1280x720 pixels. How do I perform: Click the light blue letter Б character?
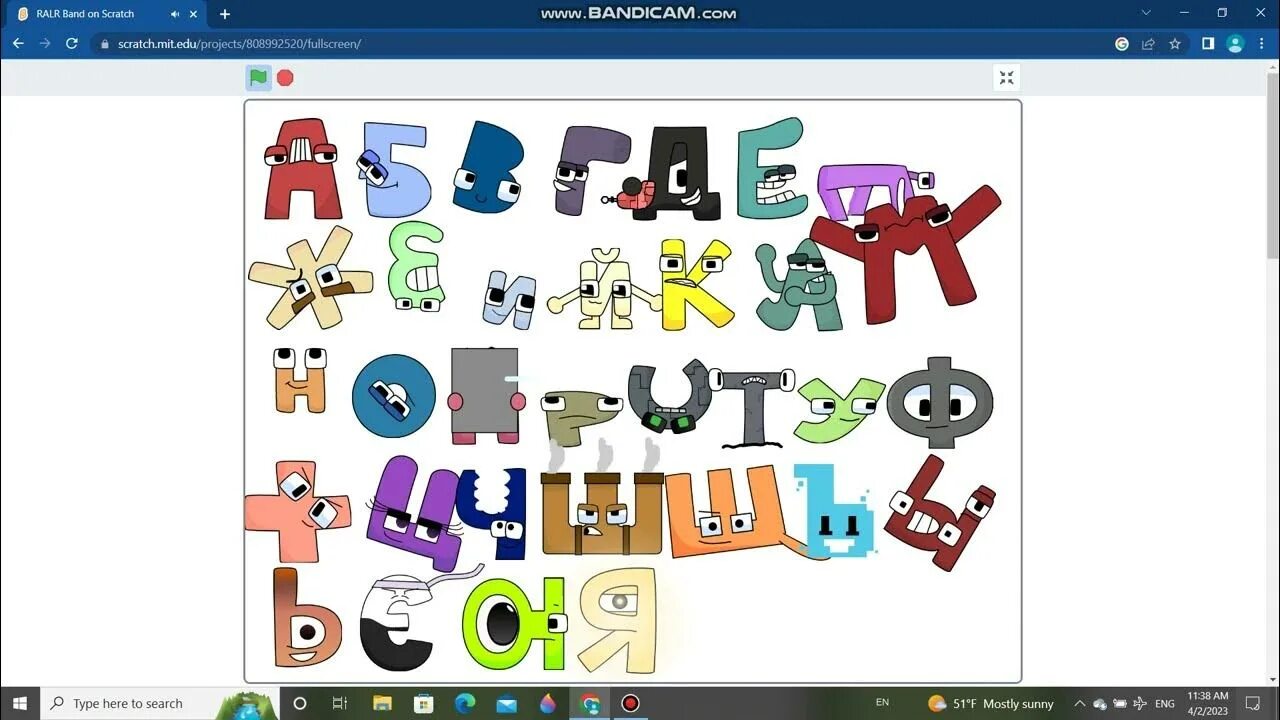(x=394, y=170)
